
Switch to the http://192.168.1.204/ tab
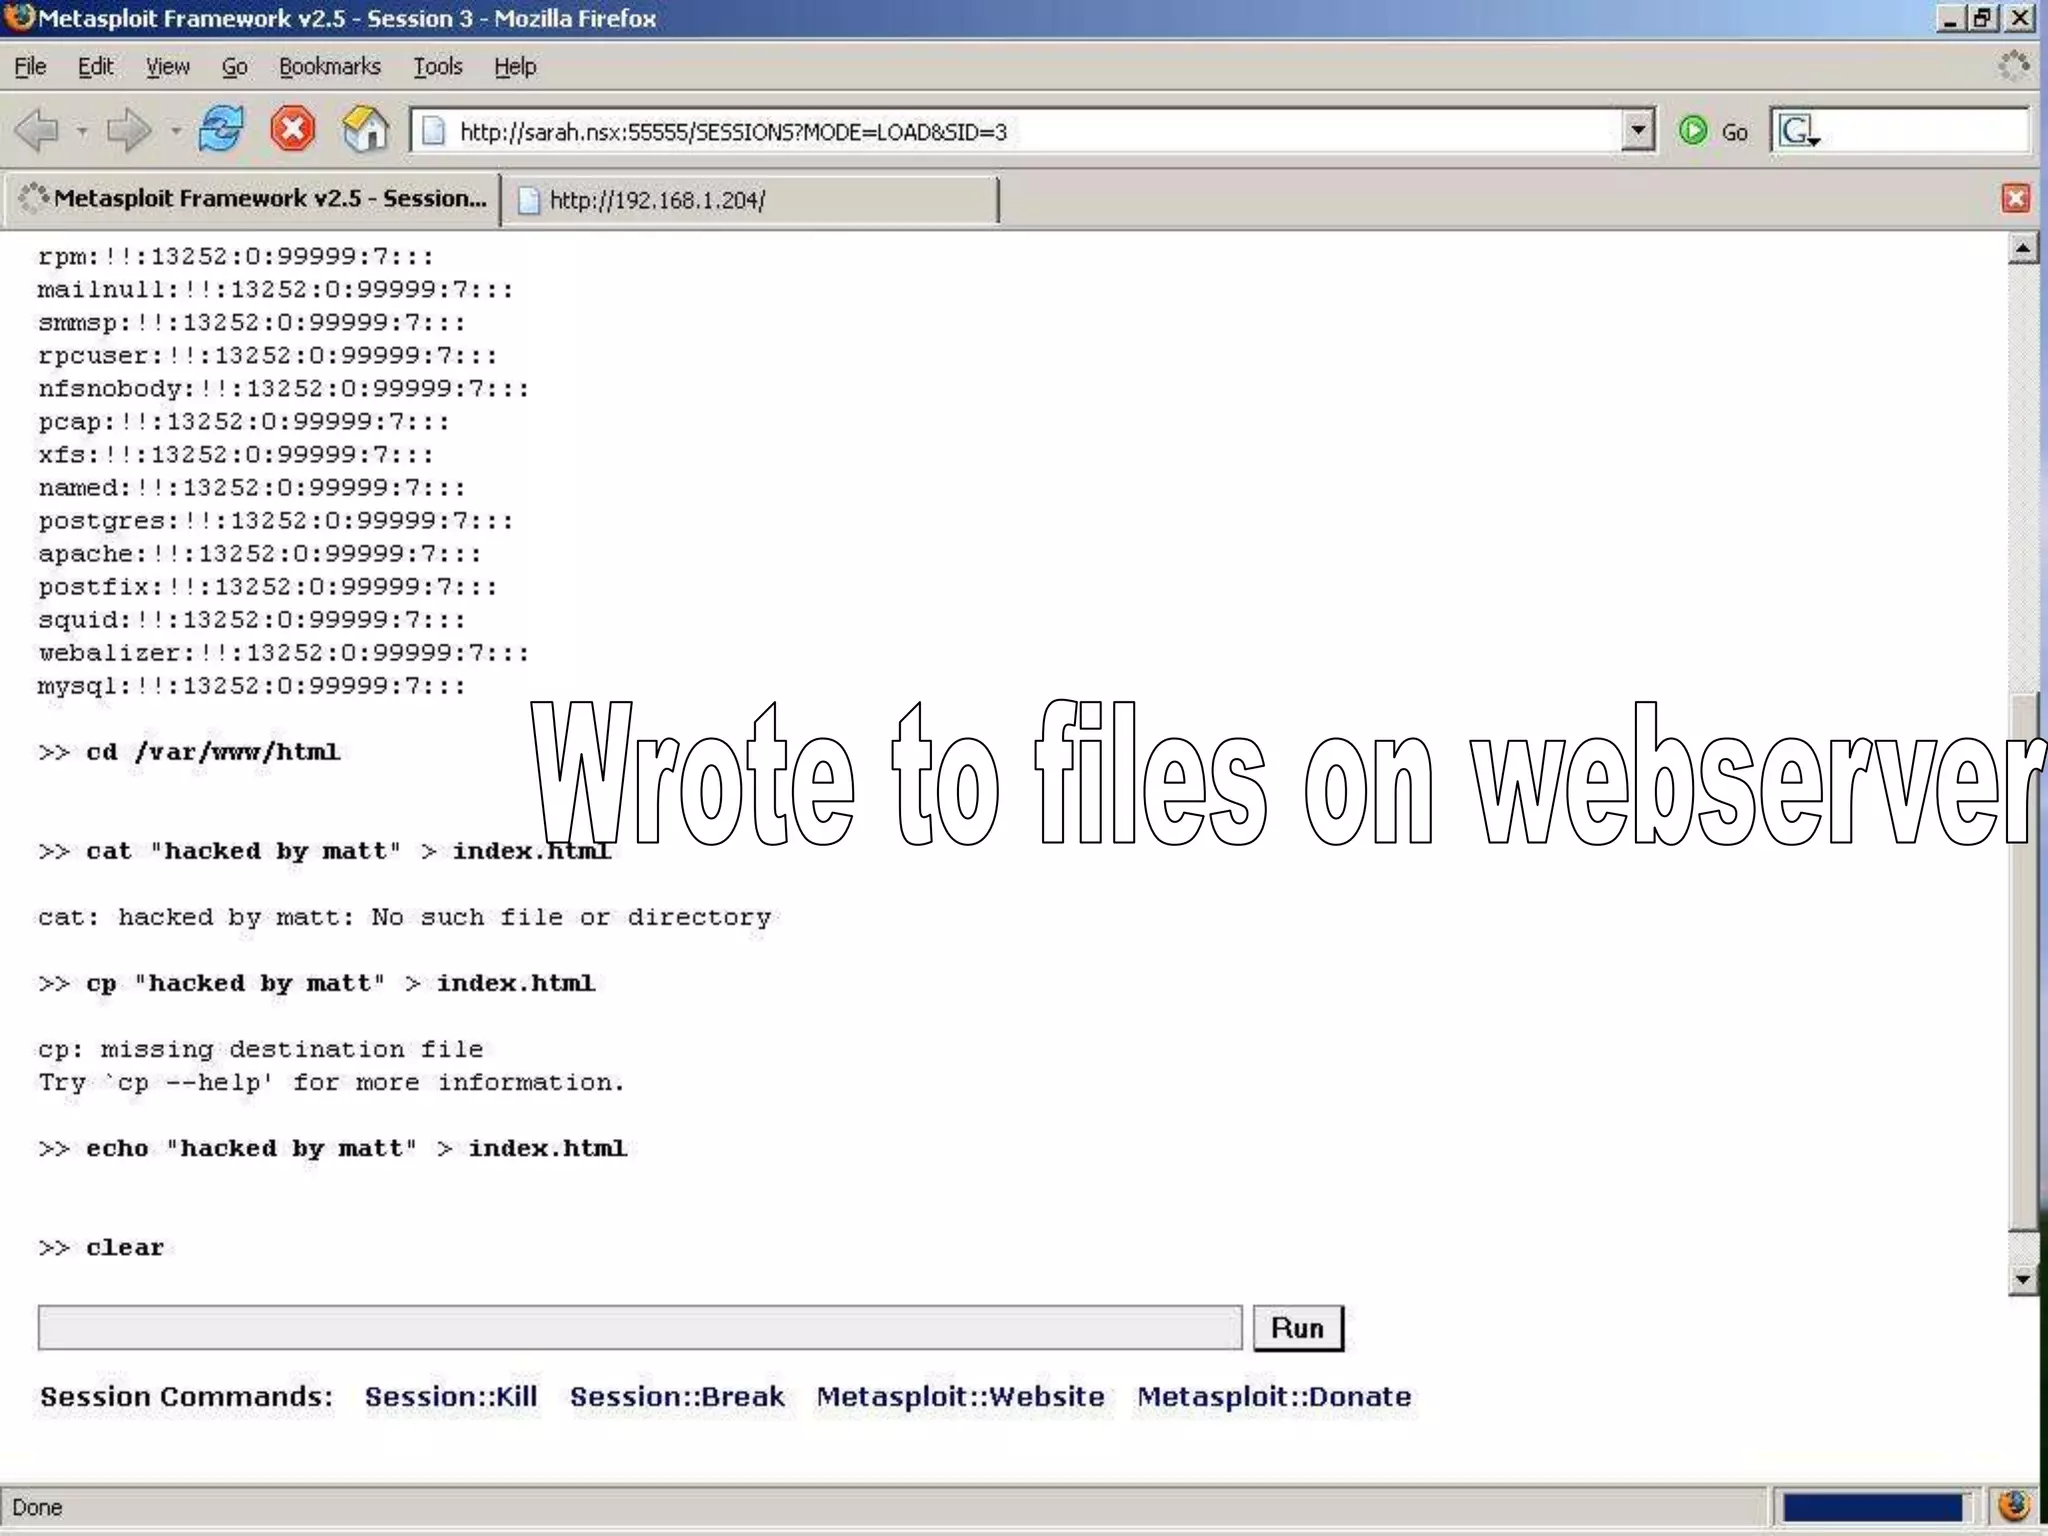[750, 200]
